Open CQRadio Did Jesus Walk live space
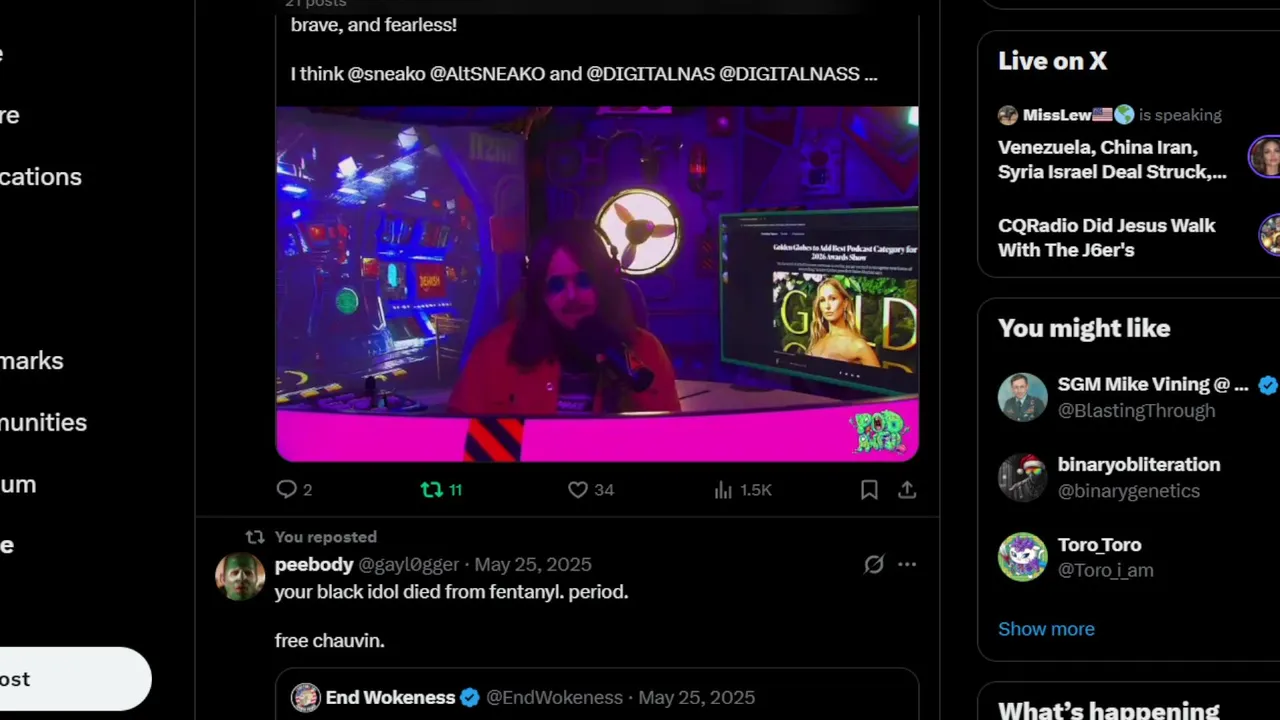The height and width of the screenshot is (720, 1280). [1106, 238]
